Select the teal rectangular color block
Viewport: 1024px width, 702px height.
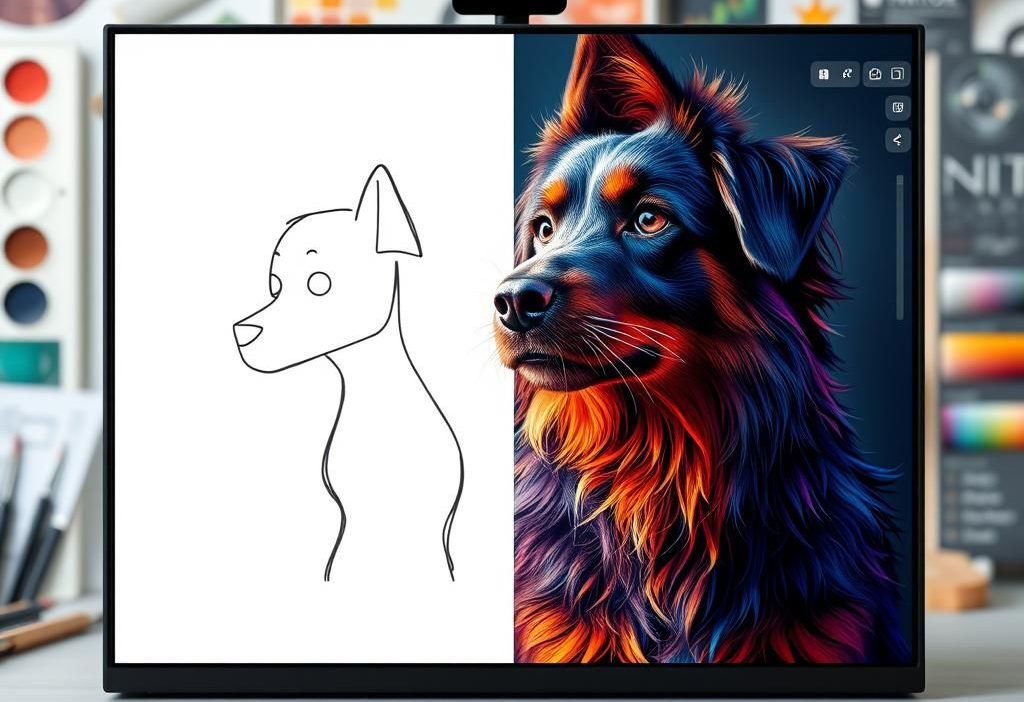pyautogui.click(x=28, y=362)
